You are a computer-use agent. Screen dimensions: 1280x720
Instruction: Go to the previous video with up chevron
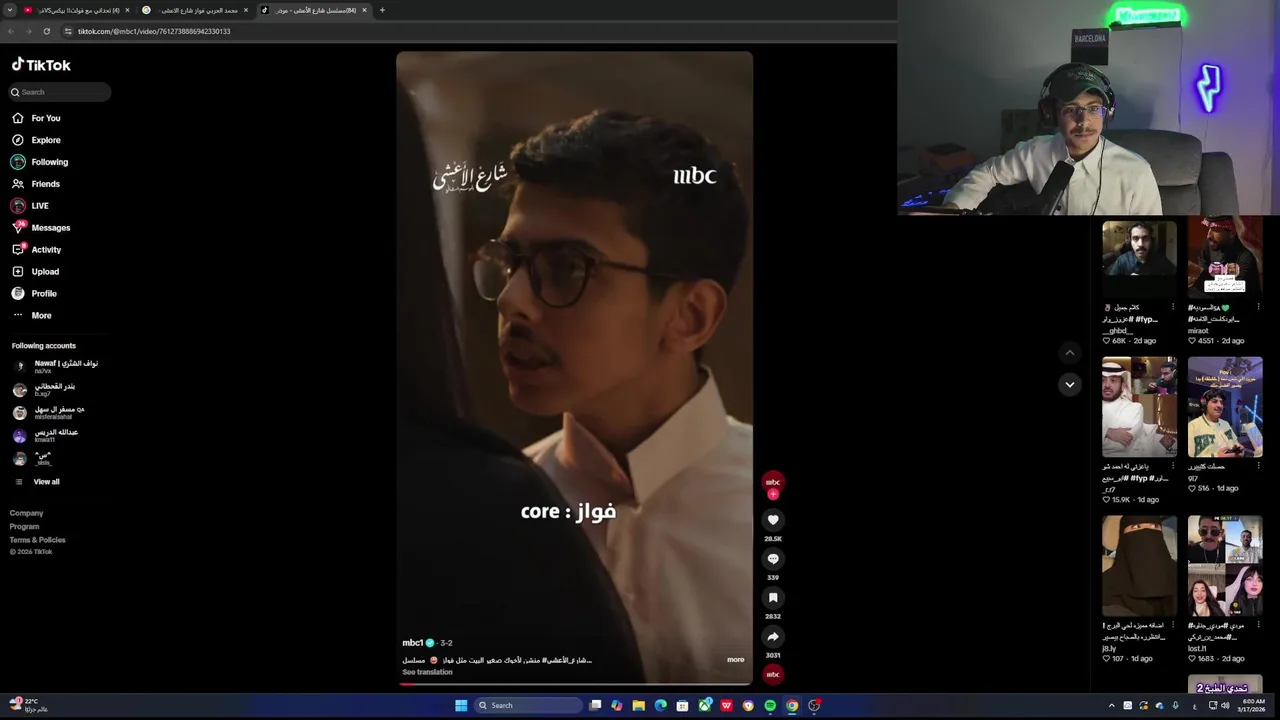[x=1070, y=352]
